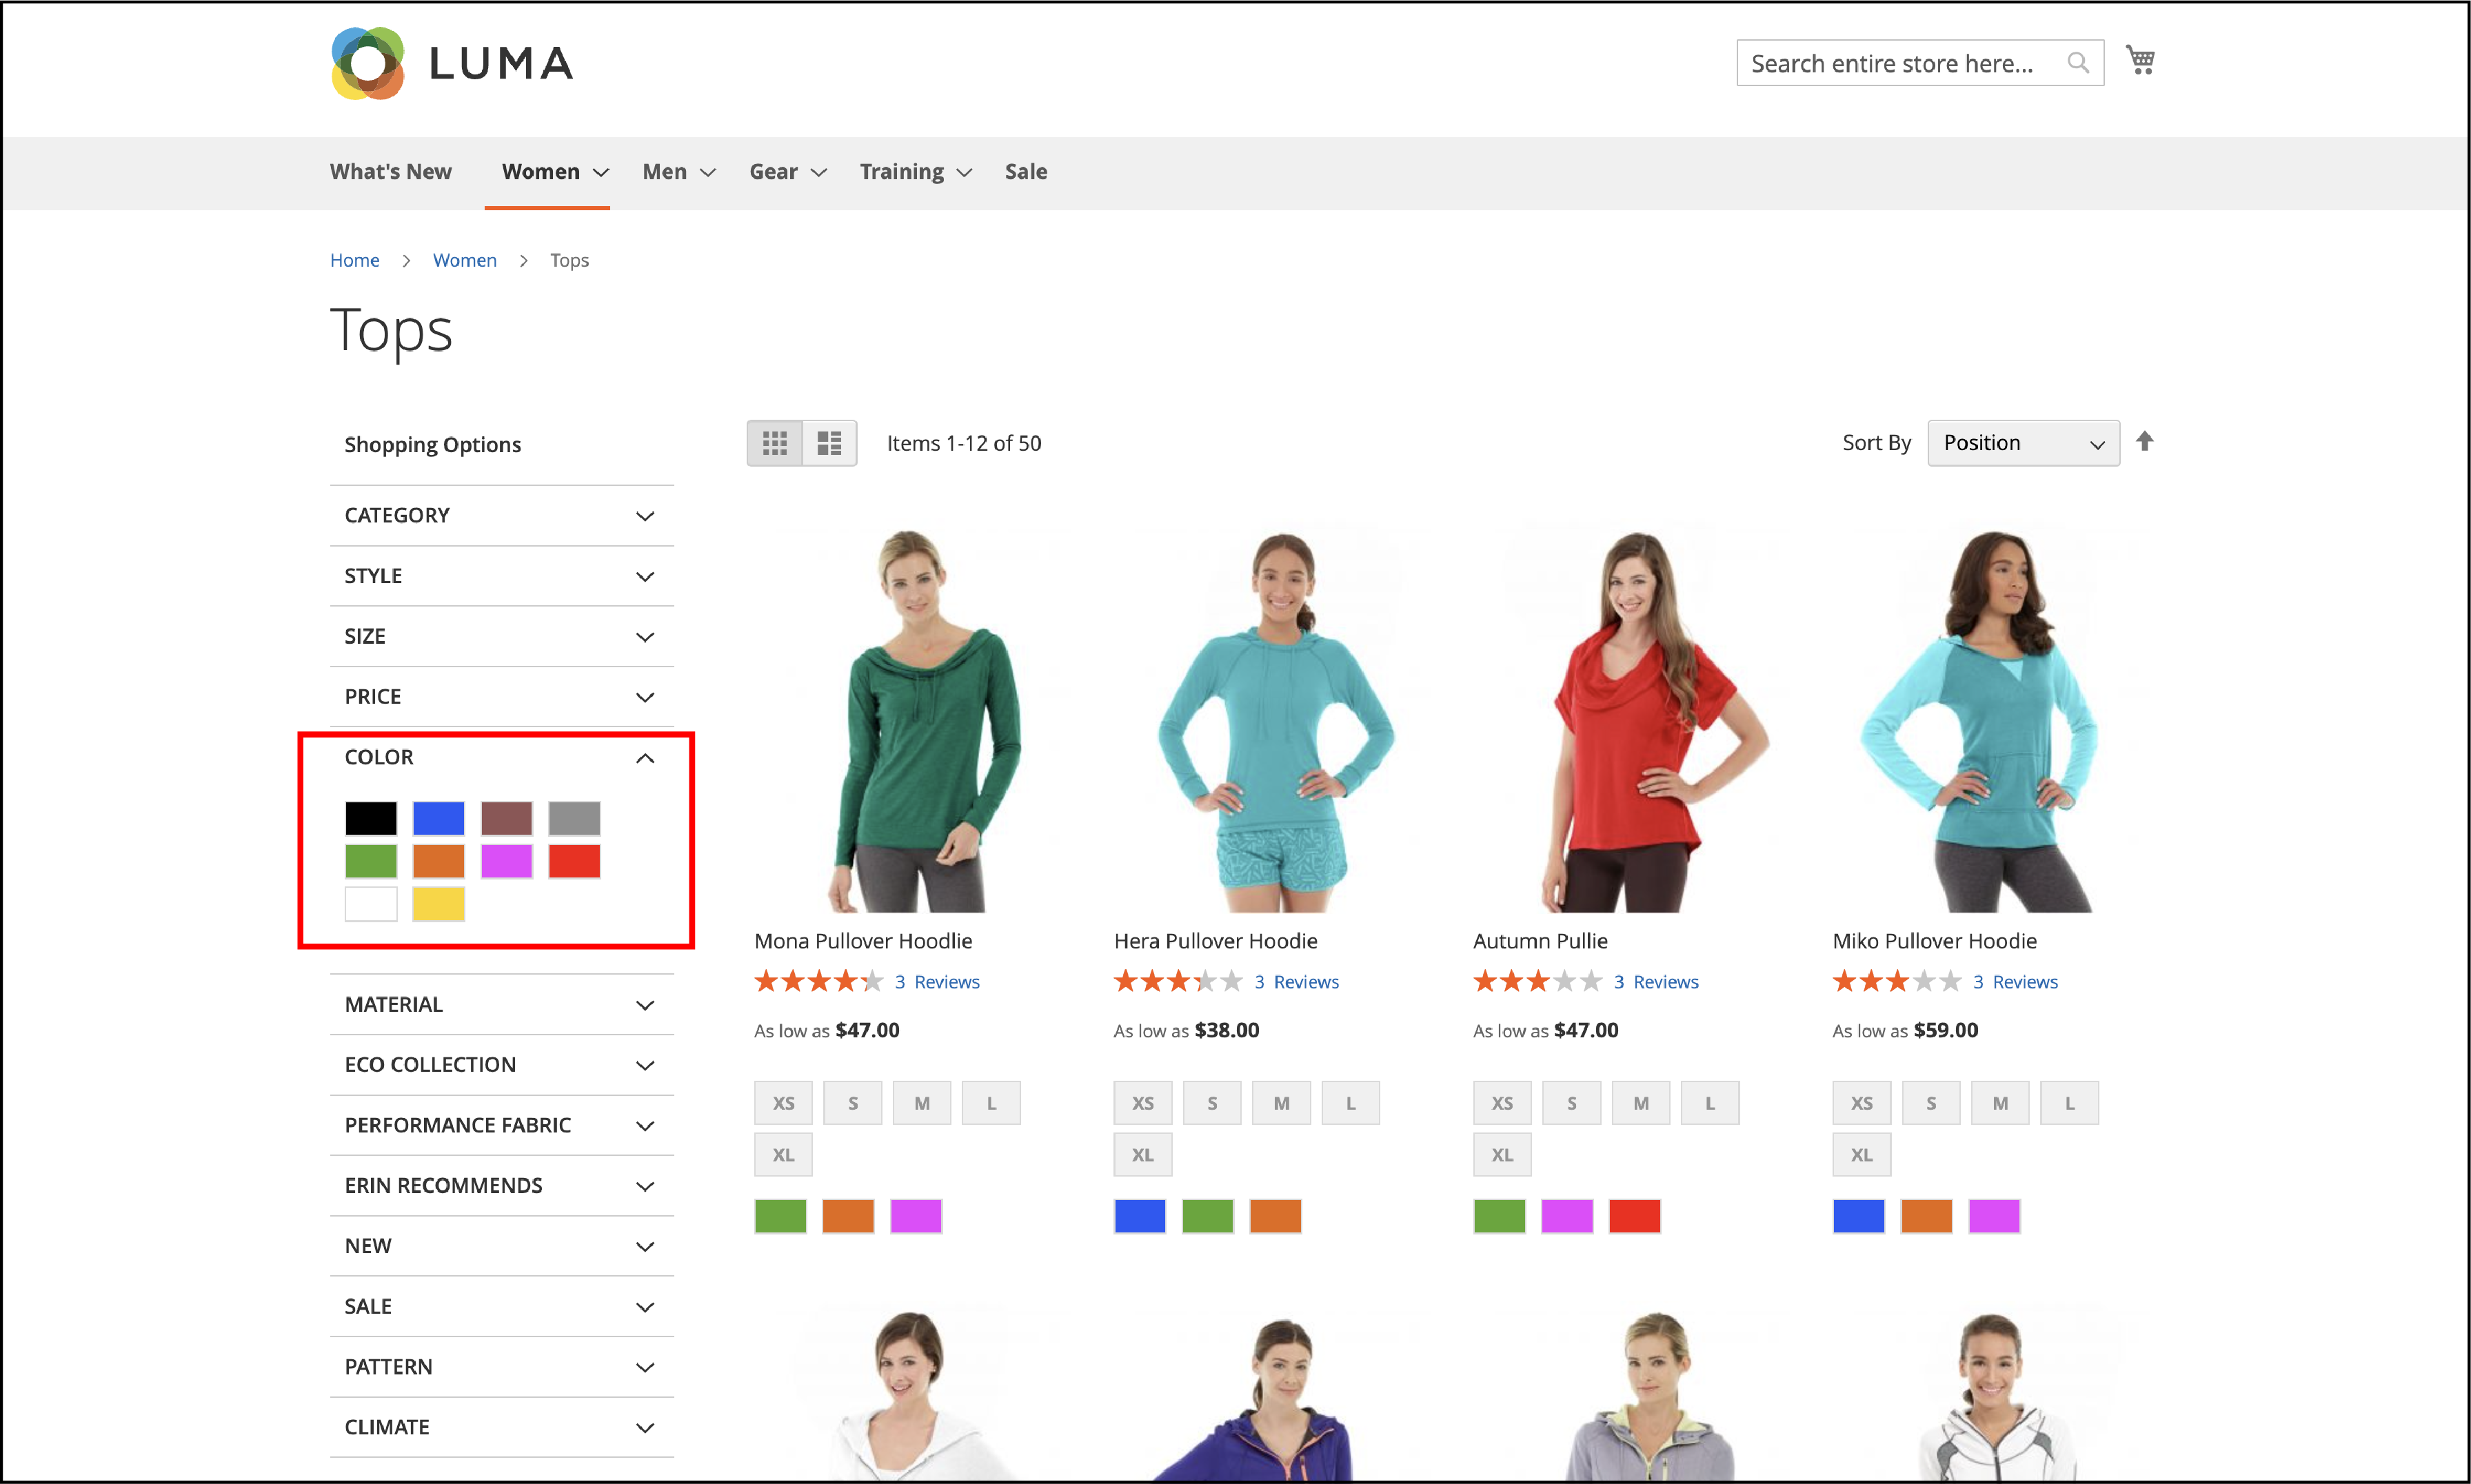Choose size XS for Mona Pullover Hoodlie

pyautogui.click(x=783, y=1103)
